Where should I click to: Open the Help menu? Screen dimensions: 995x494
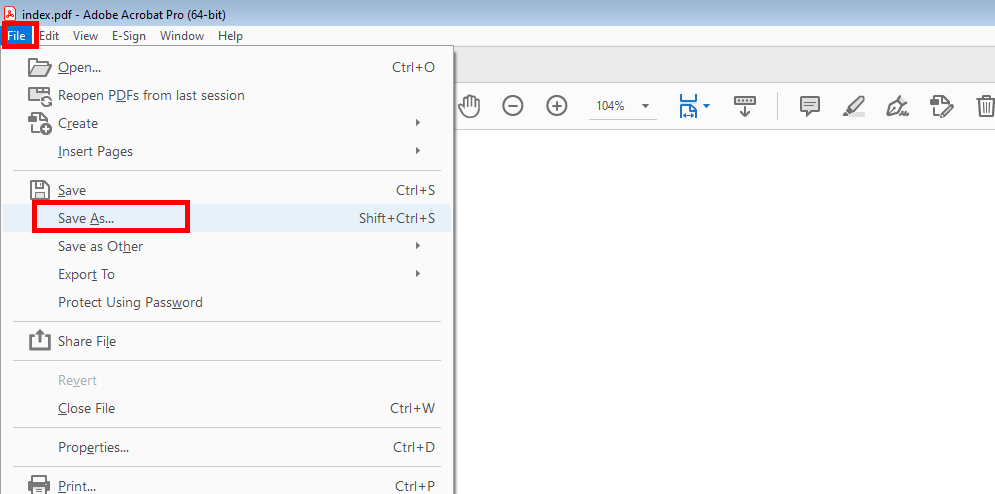tap(230, 36)
